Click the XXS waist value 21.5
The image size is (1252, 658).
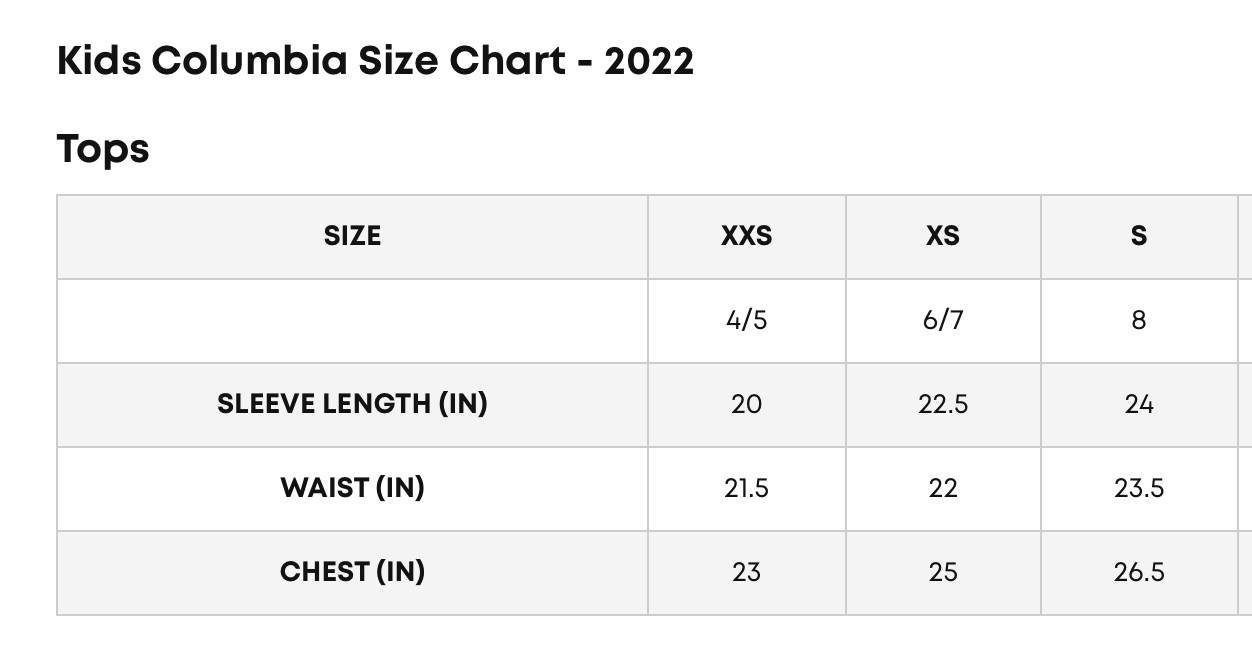click(x=746, y=488)
